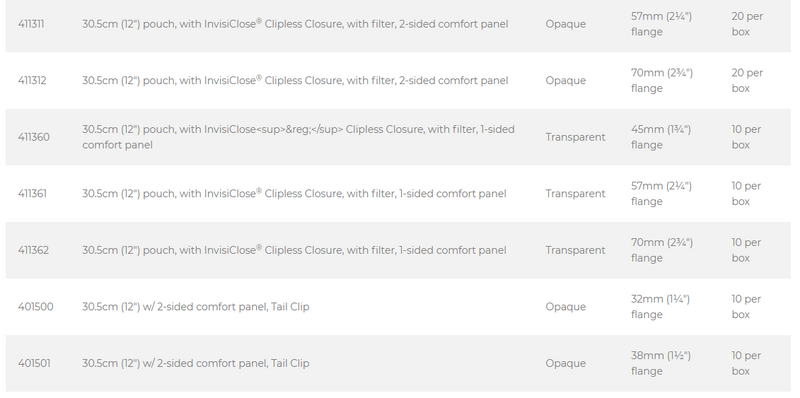Select product number 411311

31,24
